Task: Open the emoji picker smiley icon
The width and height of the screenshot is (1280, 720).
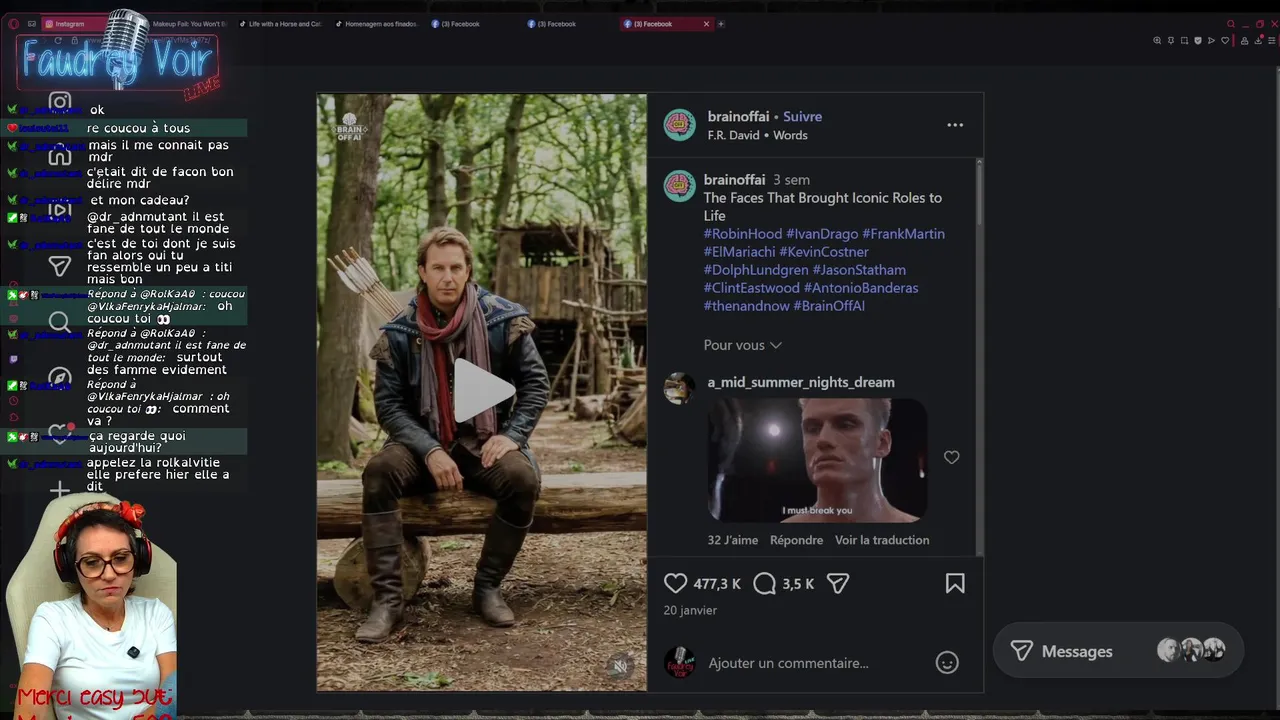Action: (947, 662)
